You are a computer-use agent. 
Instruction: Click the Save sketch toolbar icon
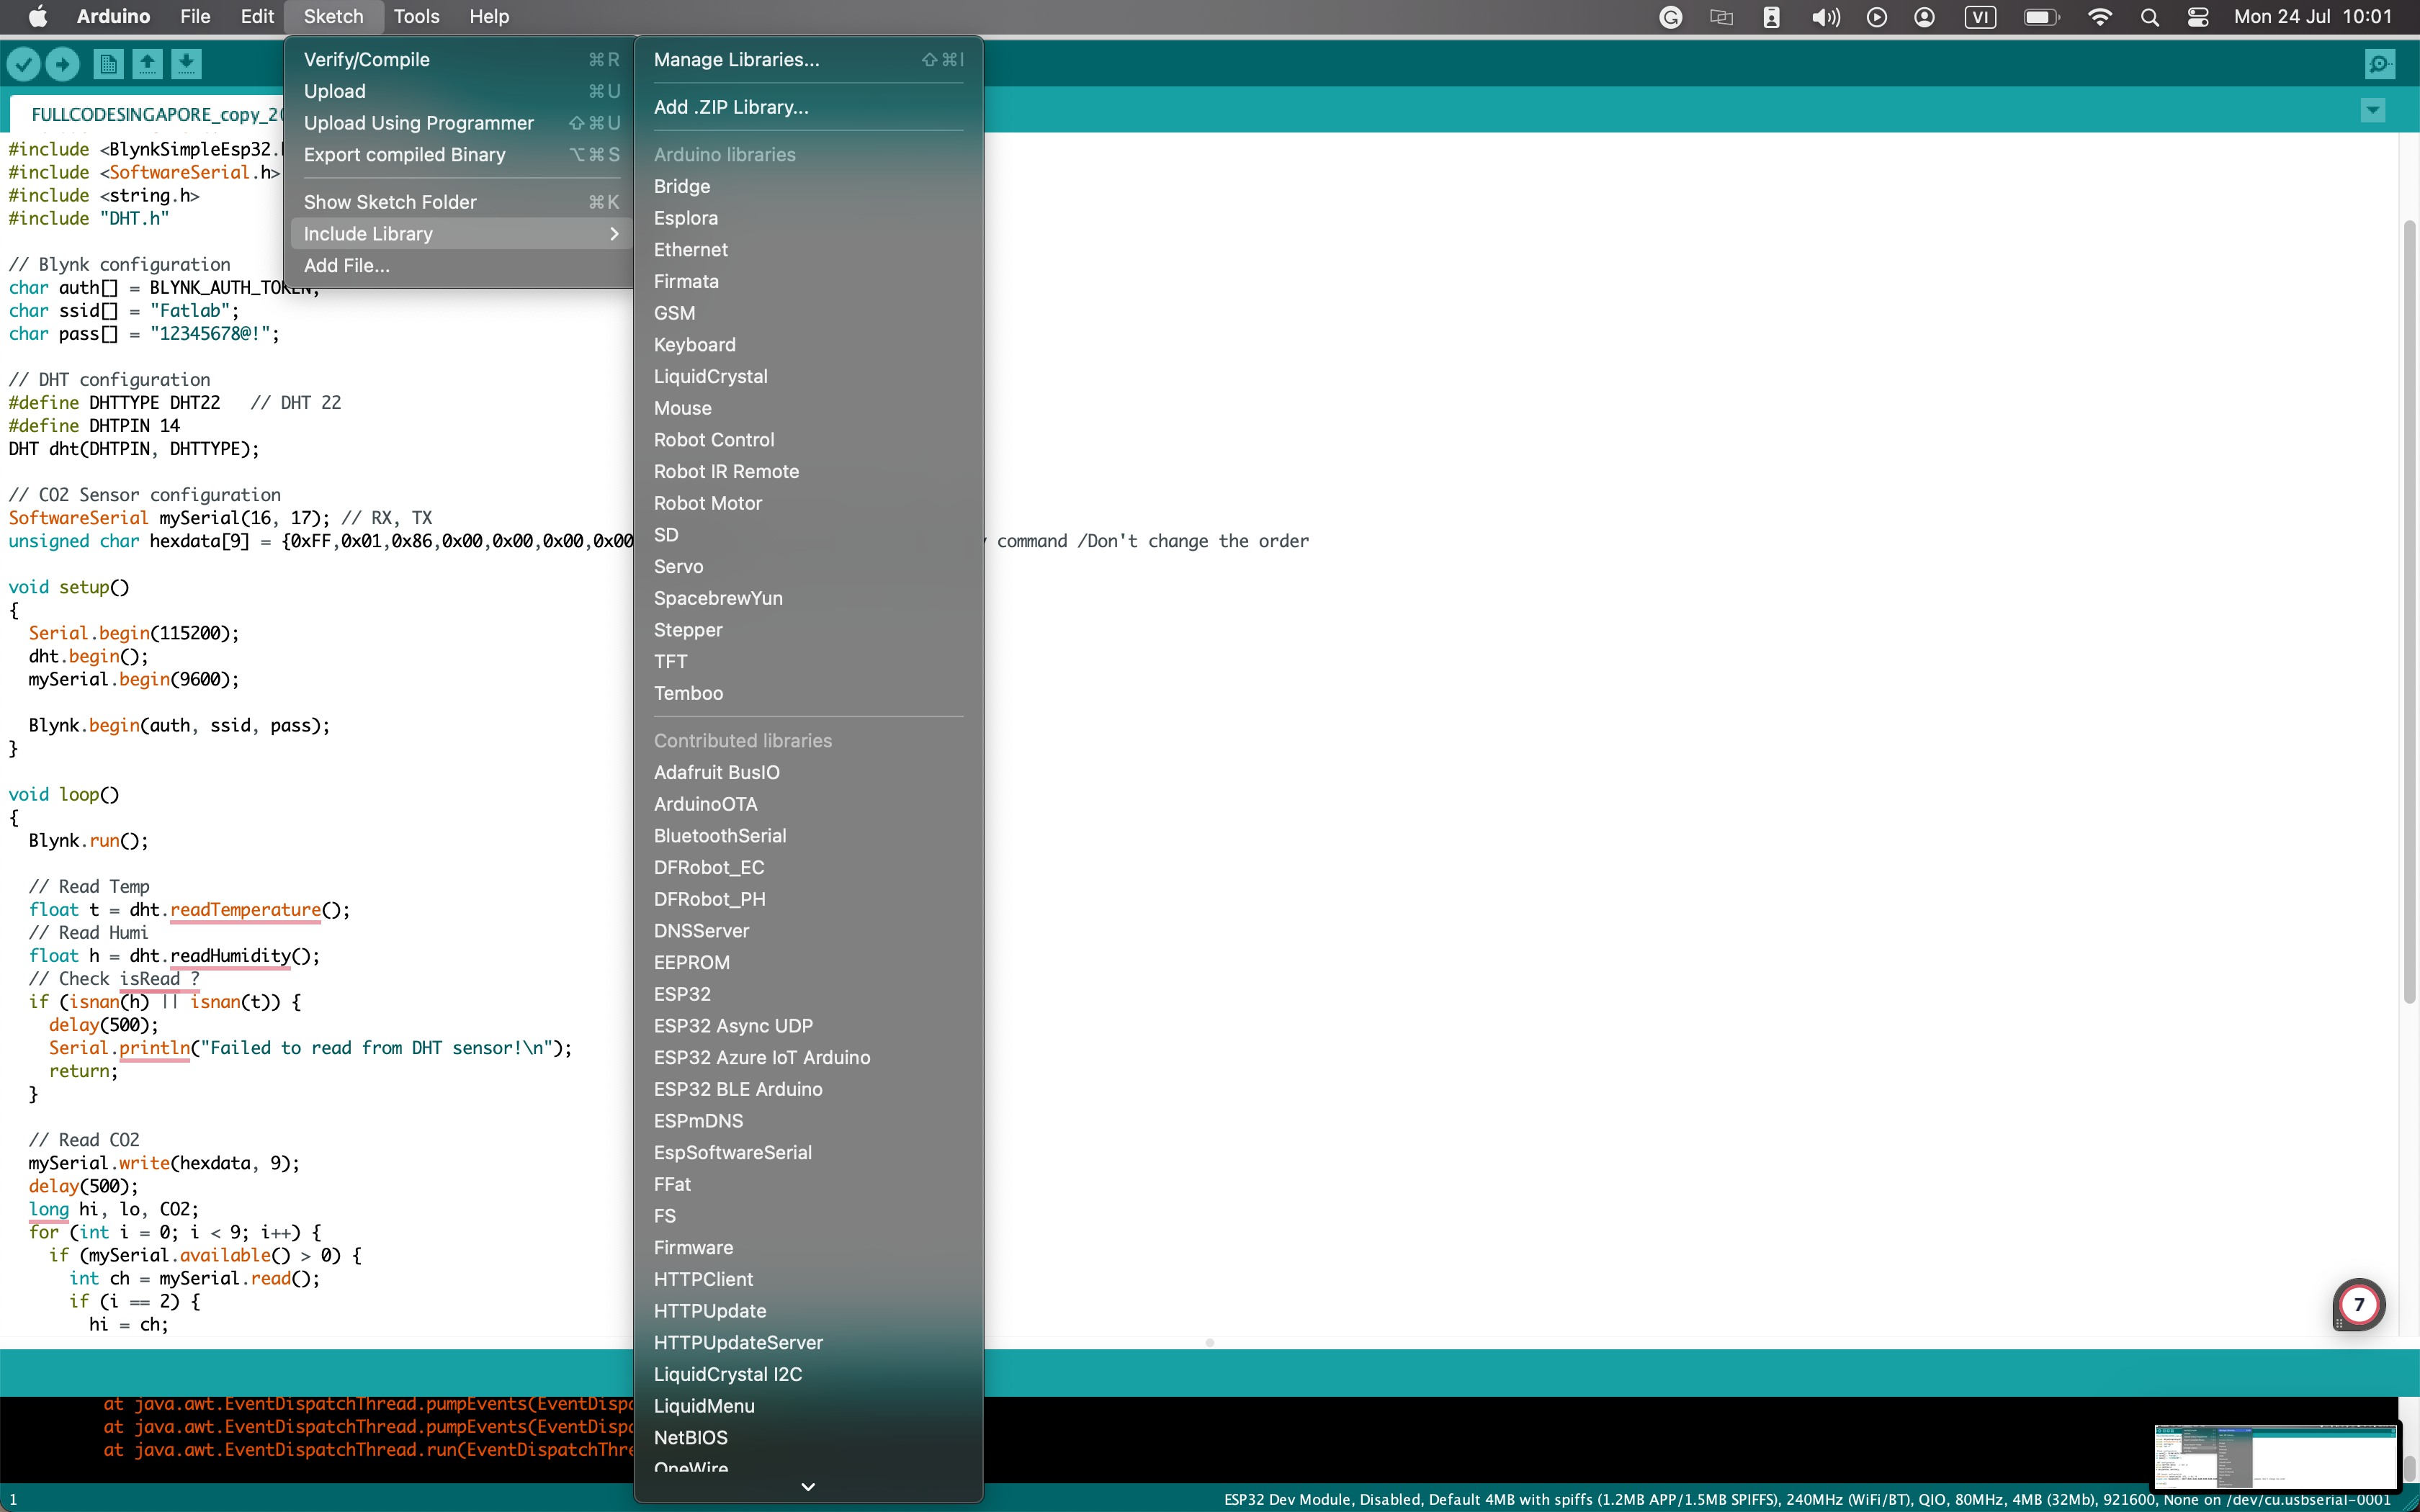point(186,64)
